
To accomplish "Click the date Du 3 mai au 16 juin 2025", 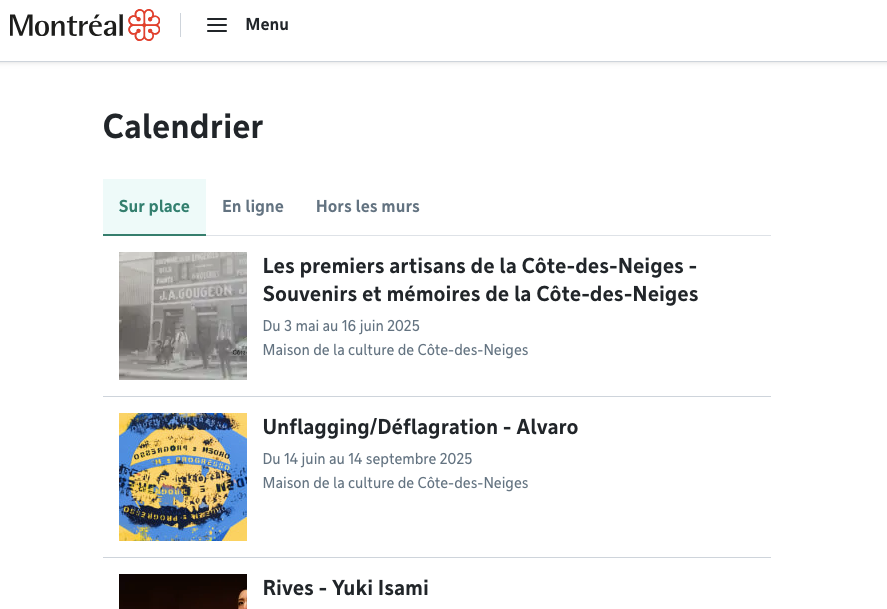I will [341, 326].
